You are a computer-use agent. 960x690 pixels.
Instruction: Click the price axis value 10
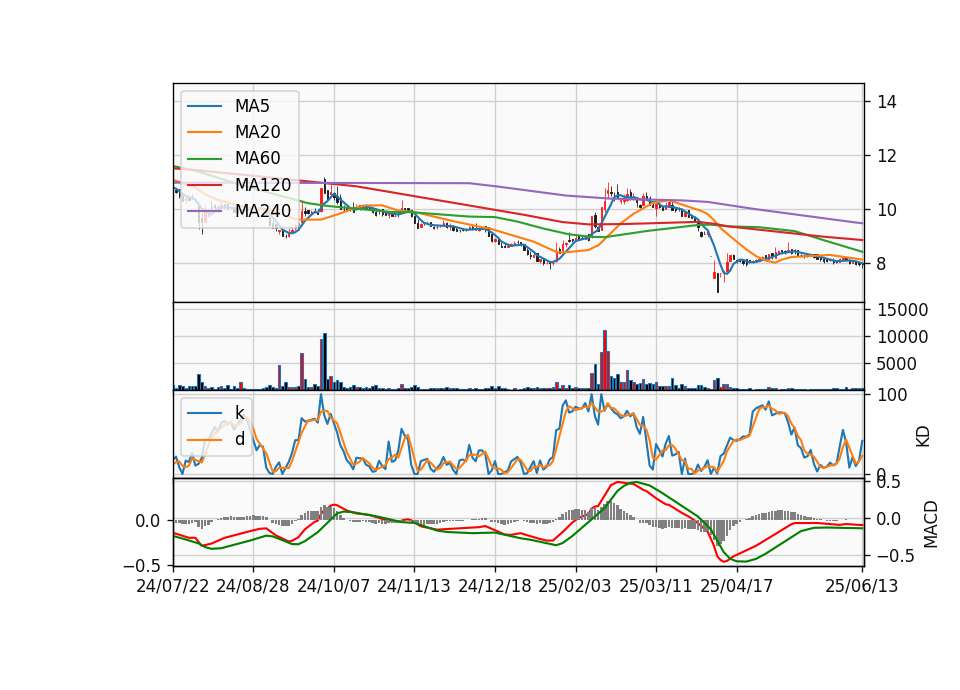click(887, 210)
